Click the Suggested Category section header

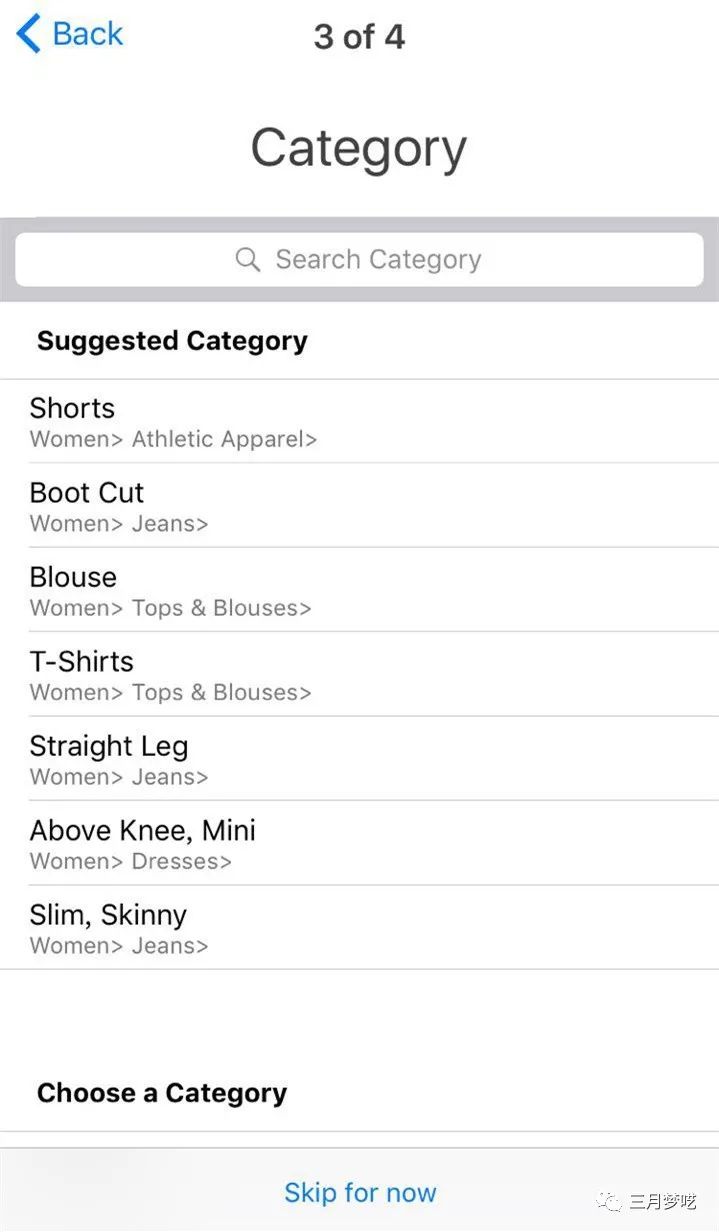(172, 341)
